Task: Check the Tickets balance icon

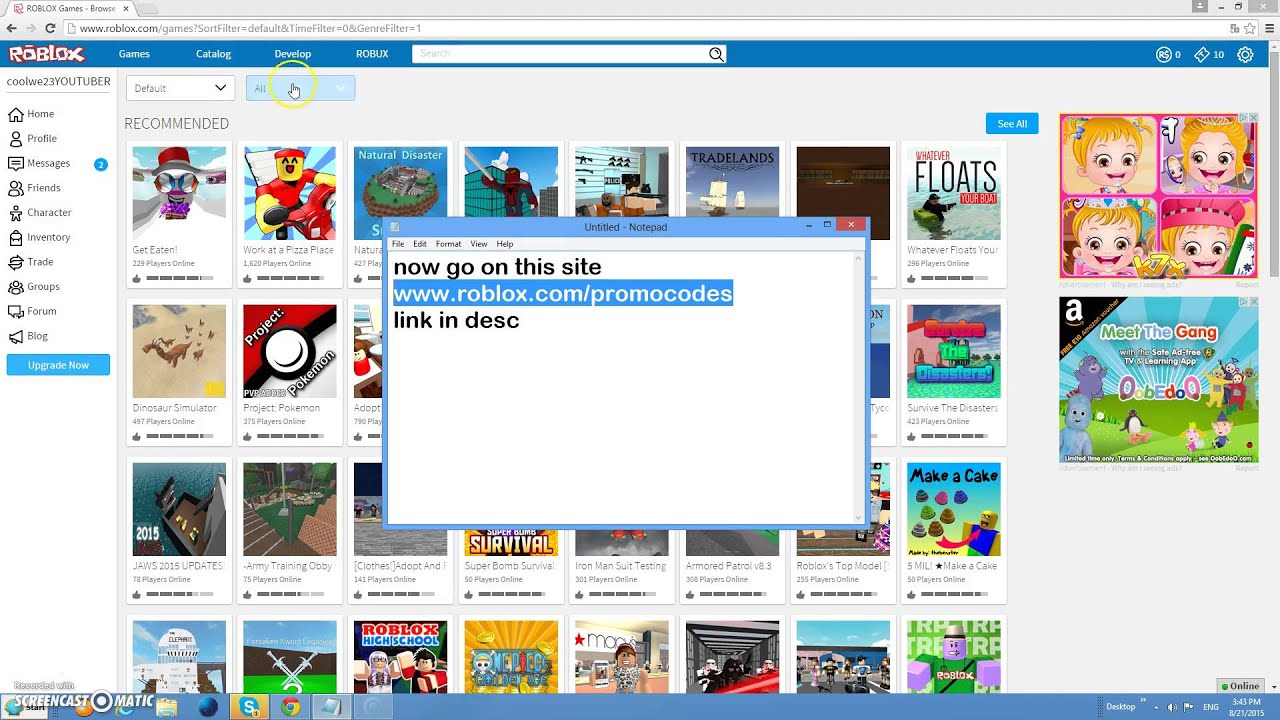Action: 1201,55
